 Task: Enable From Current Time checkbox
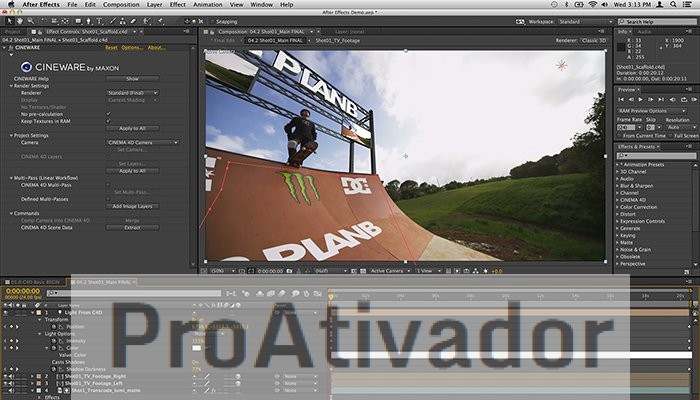pos(620,136)
